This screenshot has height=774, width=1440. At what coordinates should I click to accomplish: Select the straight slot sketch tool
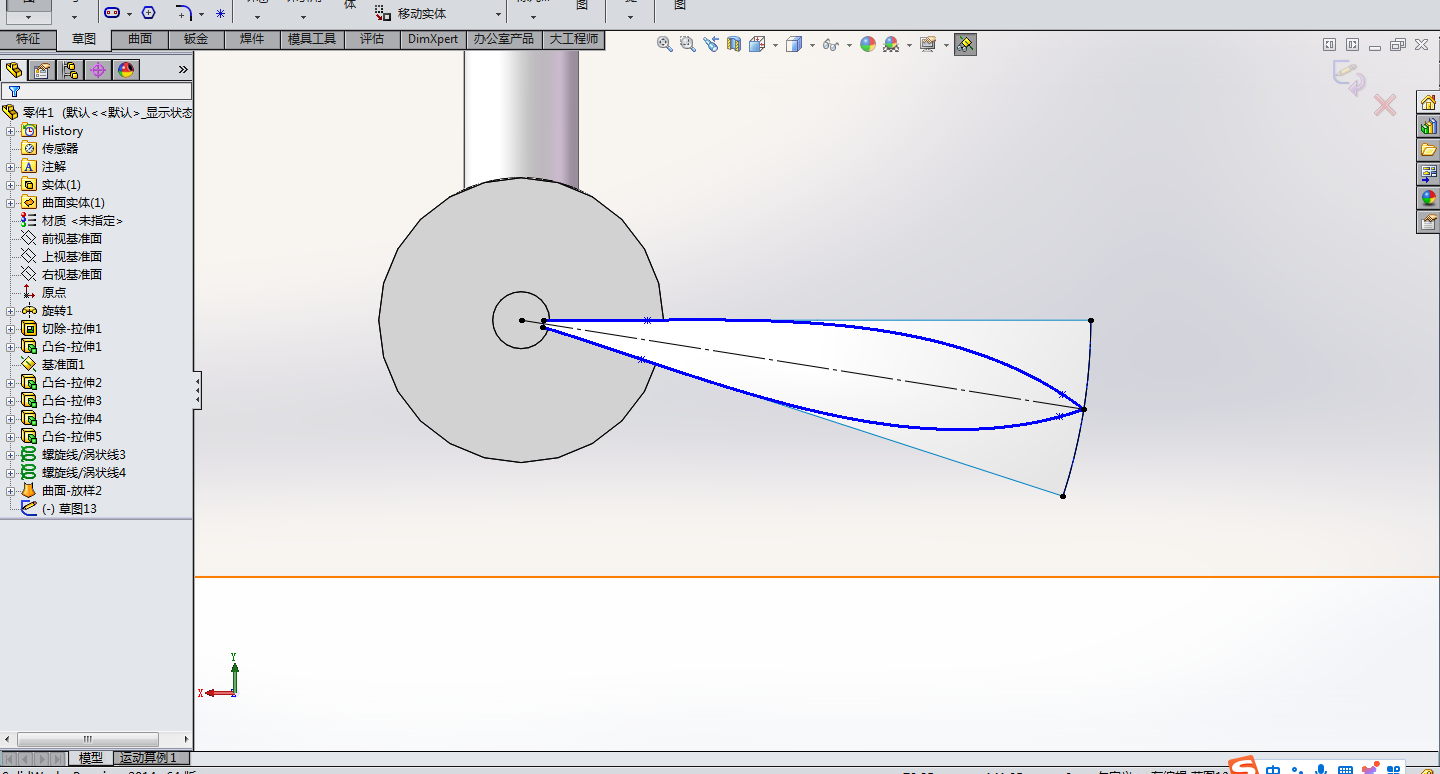click(112, 13)
